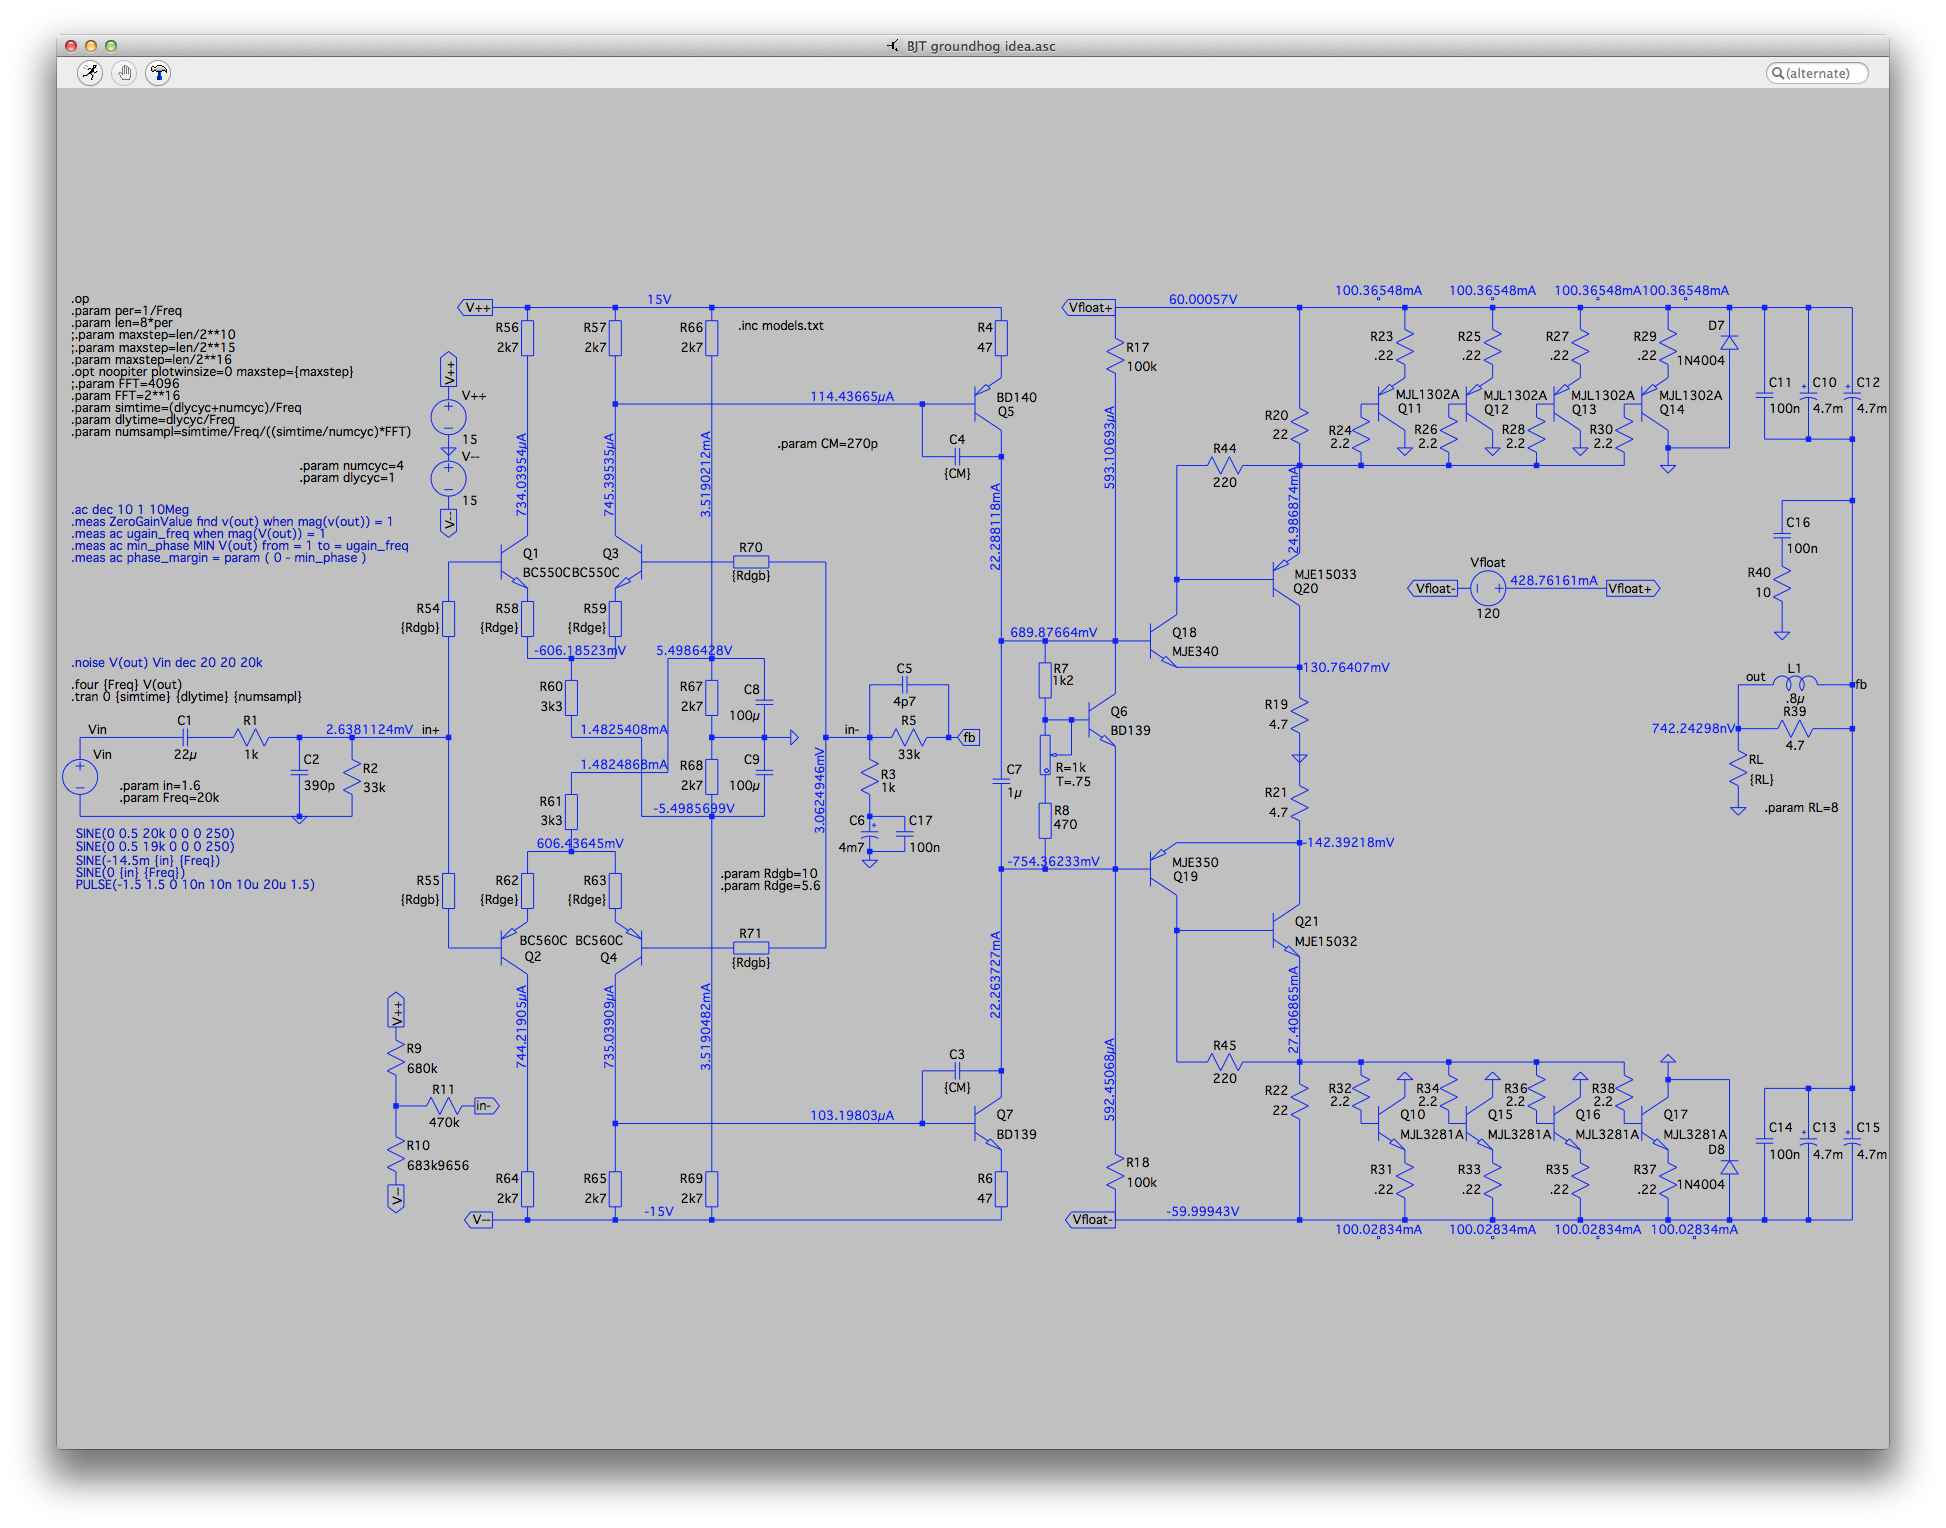The image size is (1946, 1528).
Task: Click the '.param Rdge=5.6' text
Action: point(770,885)
